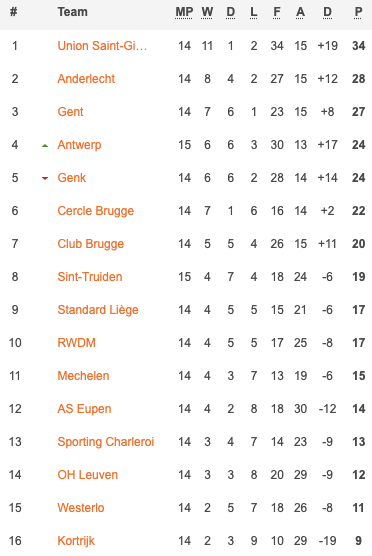Open the Kortrijk team page
The height and width of the screenshot is (556, 372).
tap(76, 541)
